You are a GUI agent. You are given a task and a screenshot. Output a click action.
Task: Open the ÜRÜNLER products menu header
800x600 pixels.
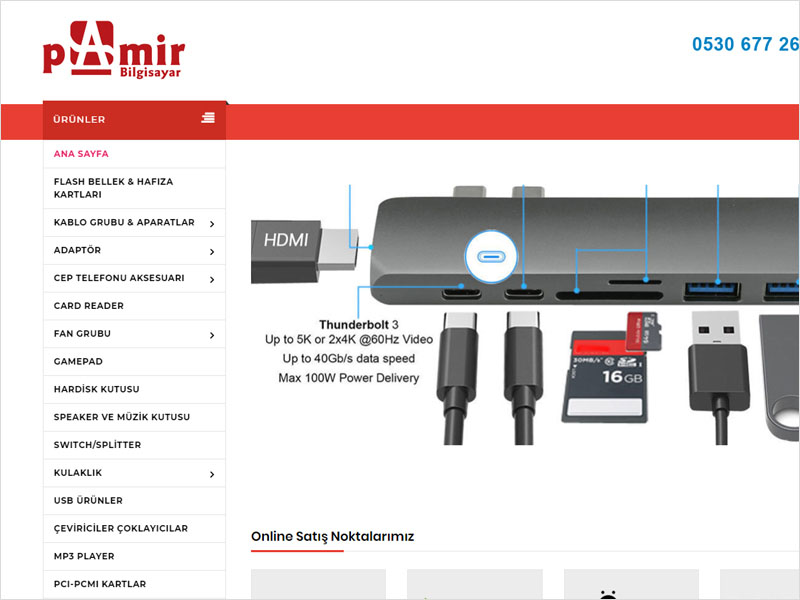pos(135,120)
